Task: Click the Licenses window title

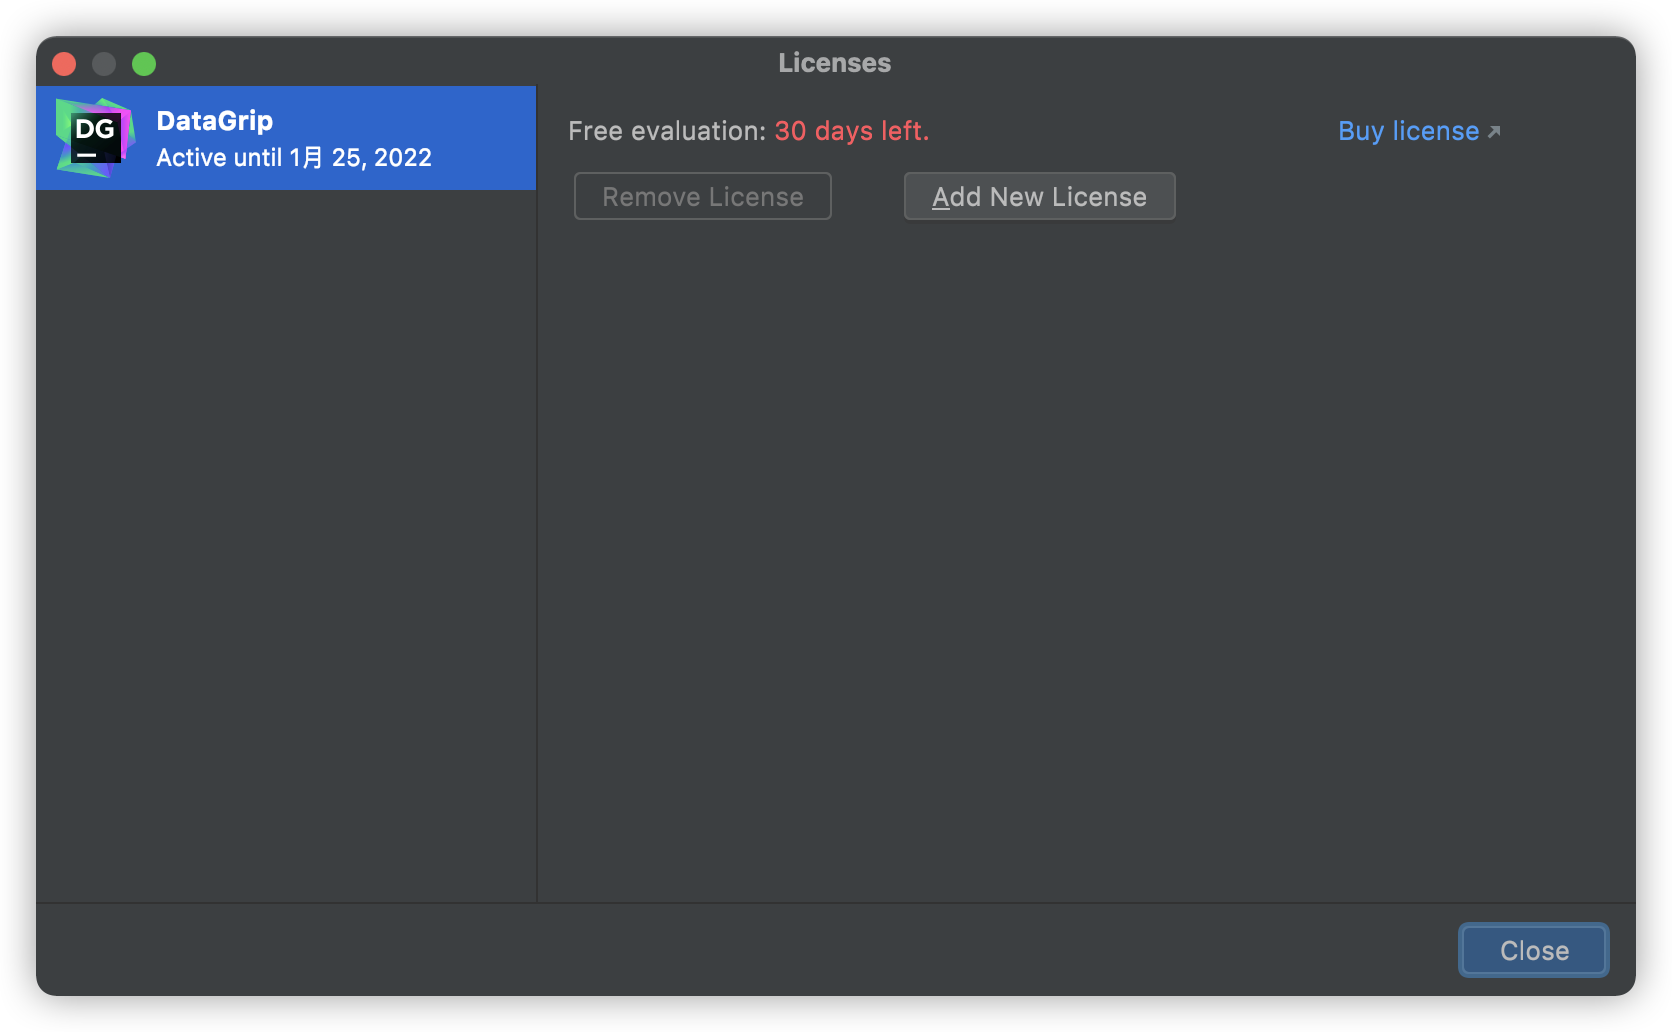Action: tap(834, 63)
